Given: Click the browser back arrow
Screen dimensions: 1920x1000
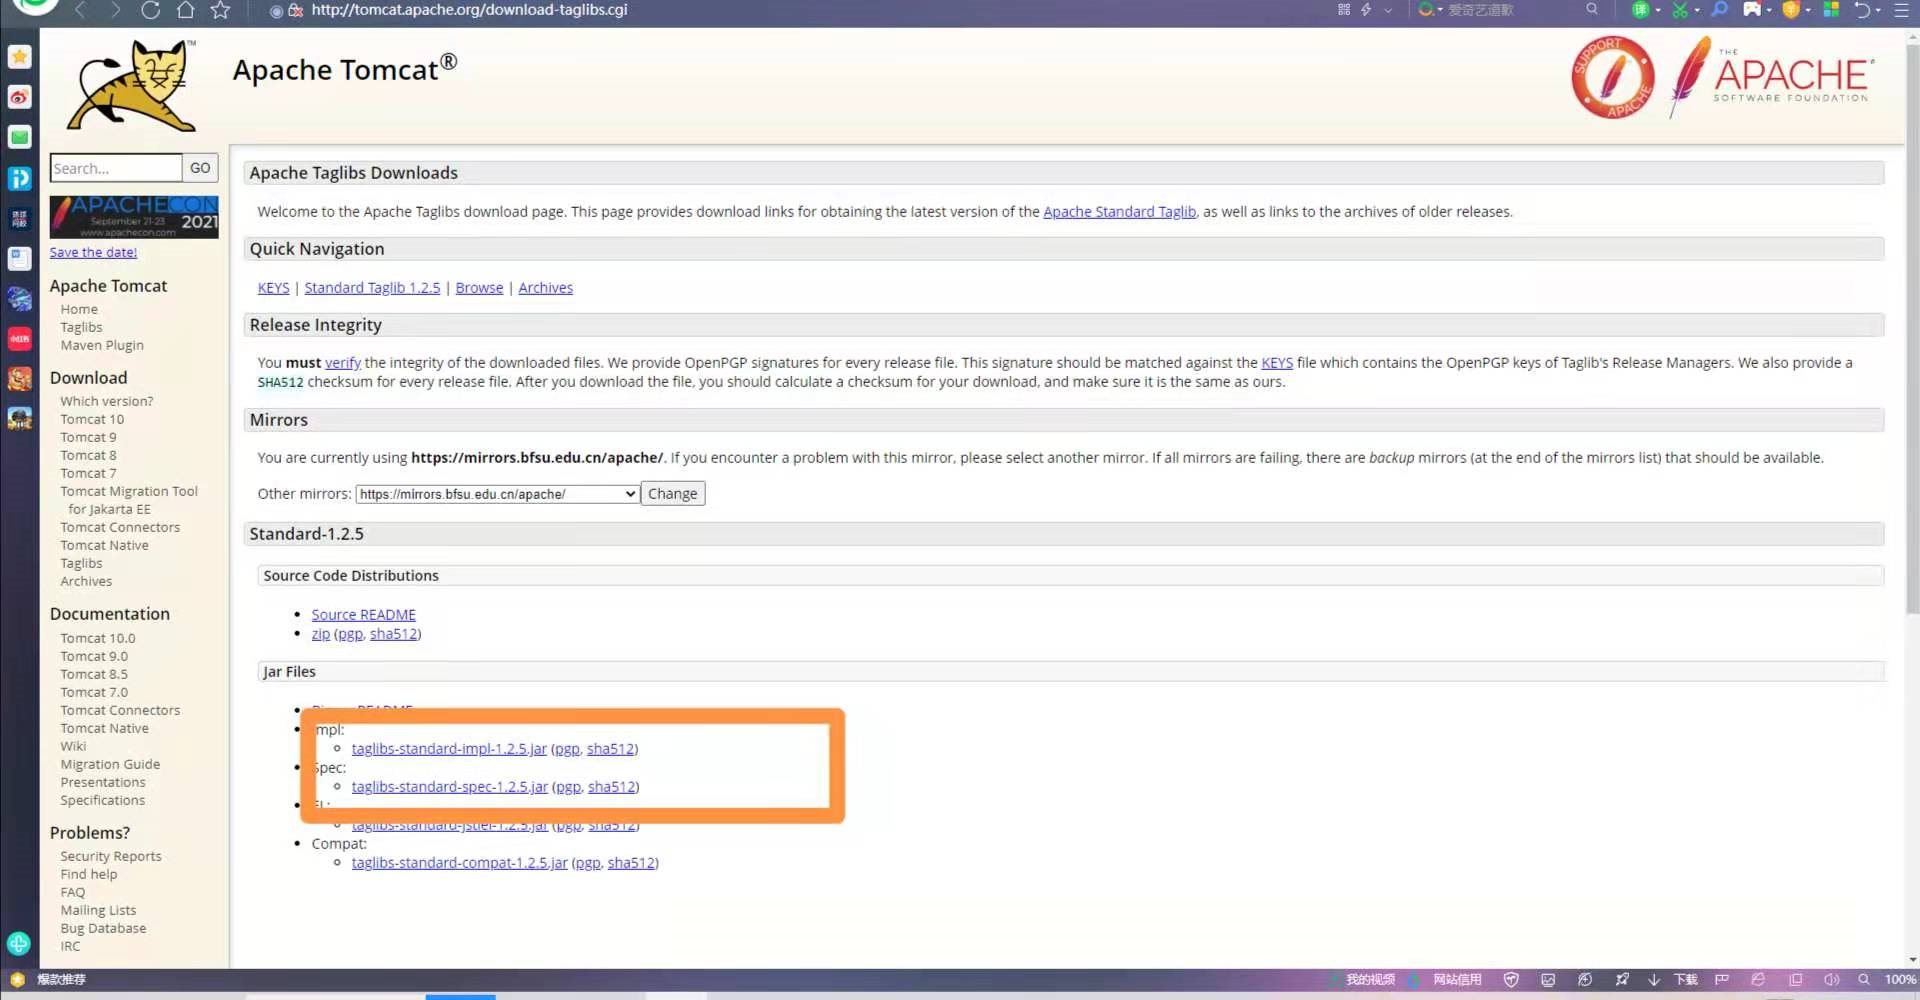Looking at the screenshot, I should 81,10.
